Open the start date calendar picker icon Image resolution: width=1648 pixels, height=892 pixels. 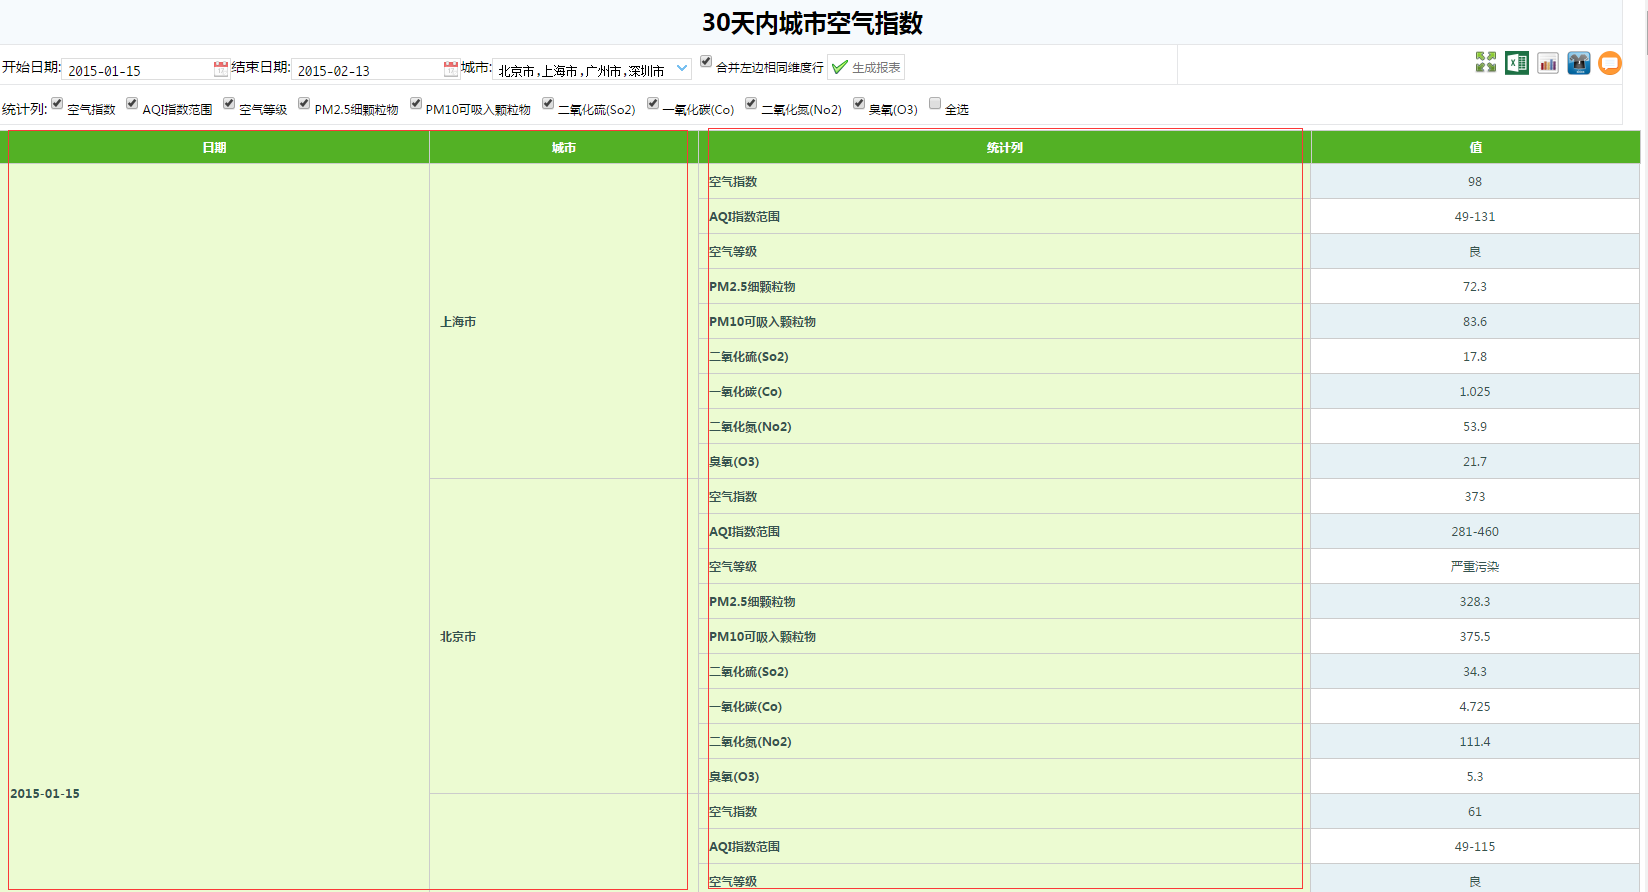pos(220,69)
